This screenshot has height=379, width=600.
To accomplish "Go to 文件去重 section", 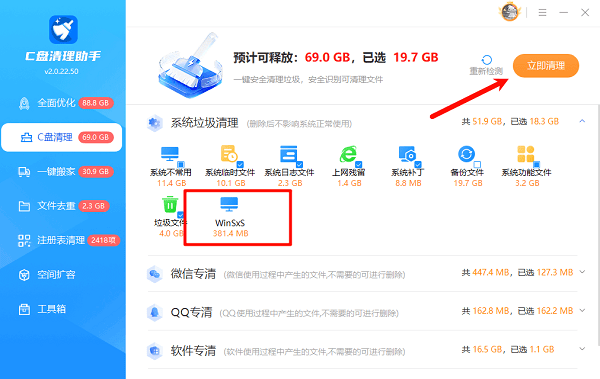I will (61, 206).
